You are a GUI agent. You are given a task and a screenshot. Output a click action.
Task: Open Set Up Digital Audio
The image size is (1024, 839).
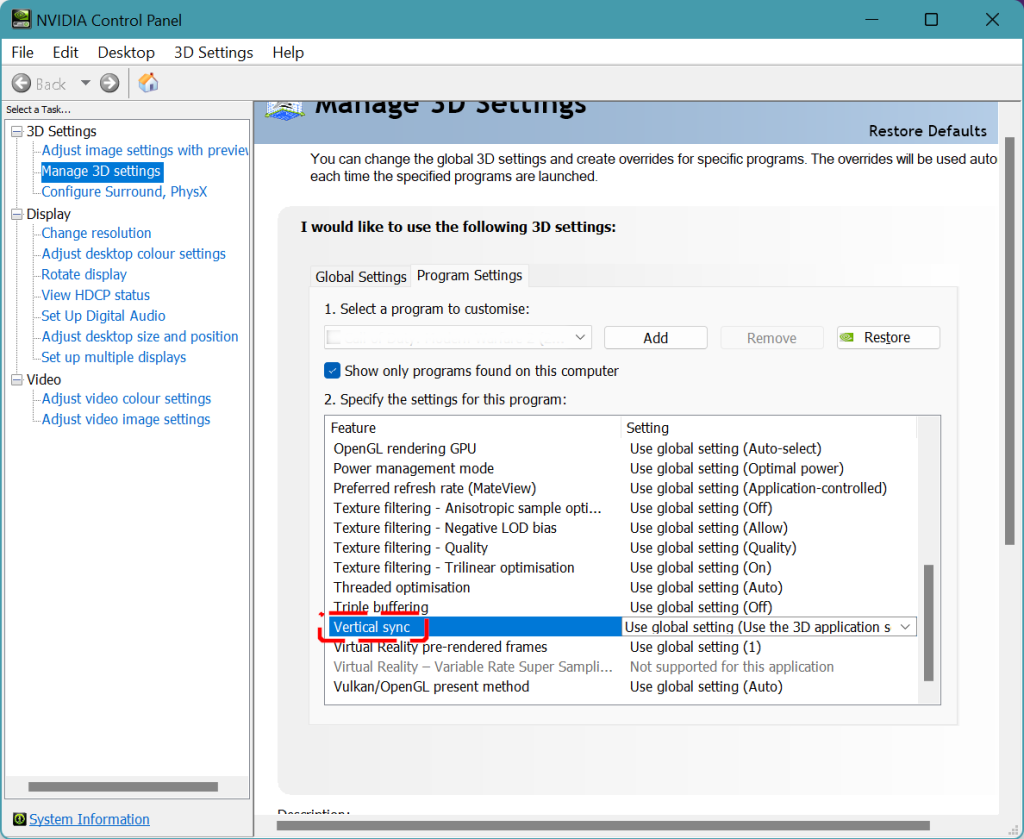pyautogui.click(x=103, y=315)
